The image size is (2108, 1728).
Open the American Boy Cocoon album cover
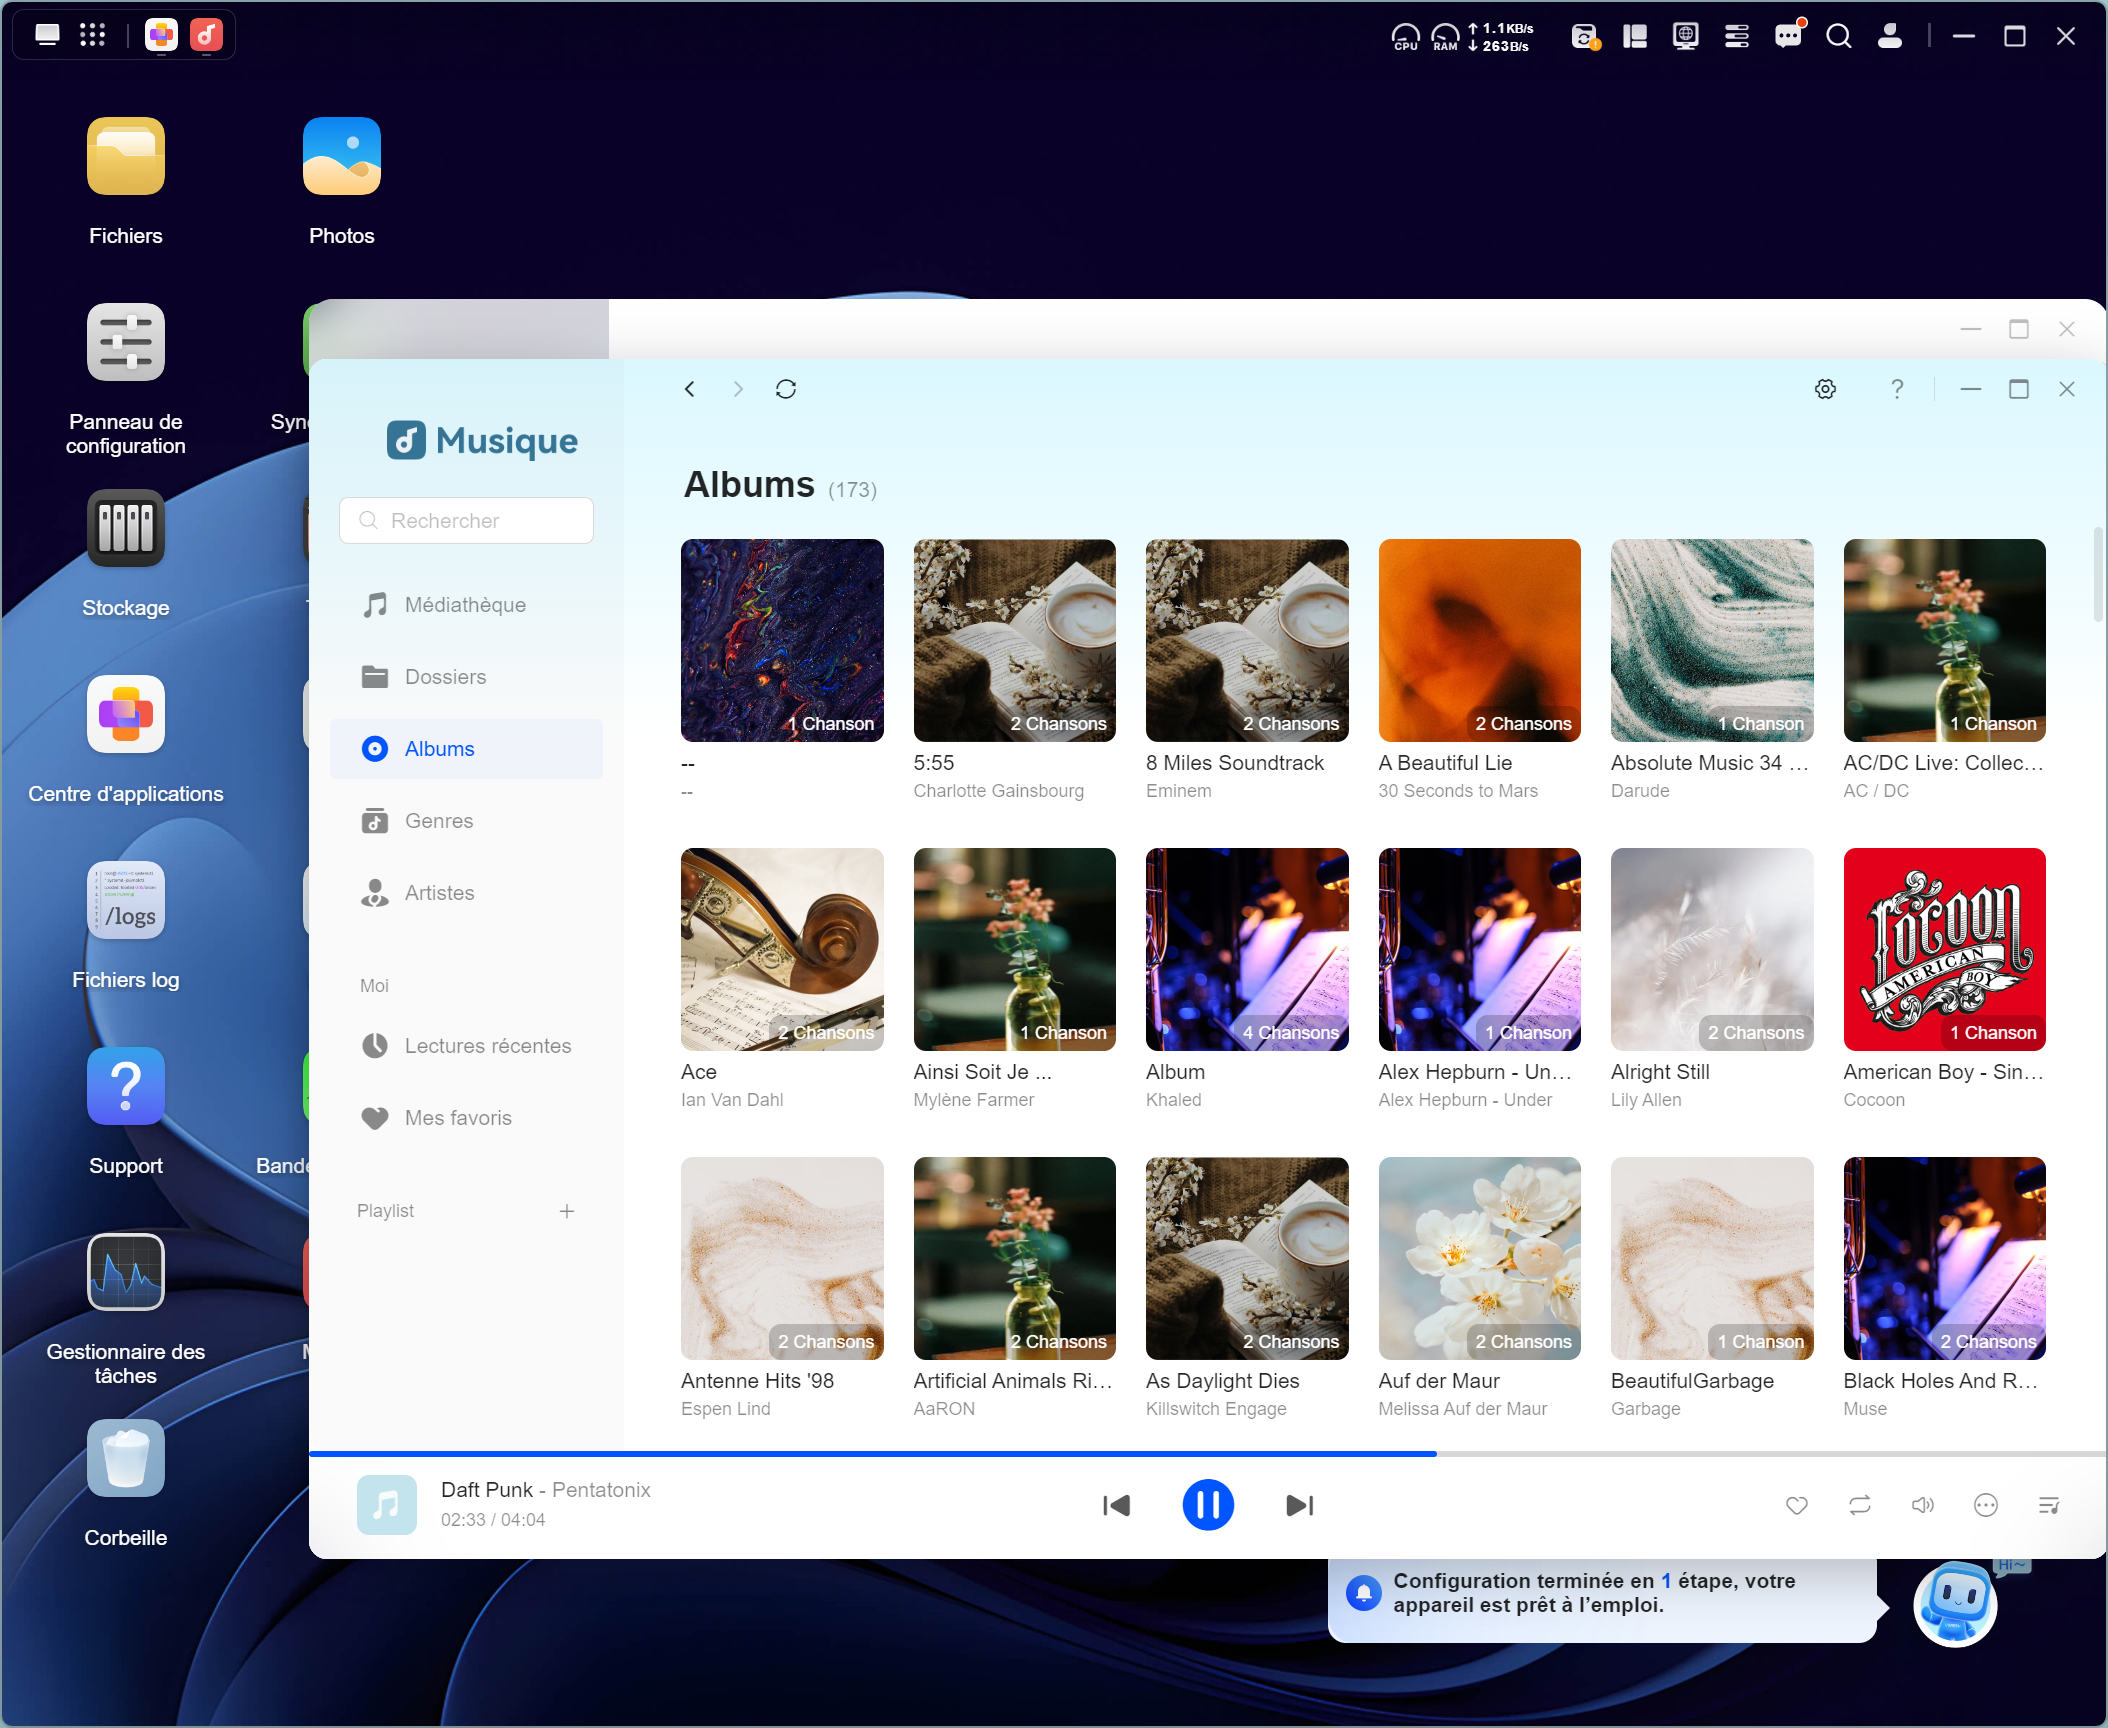pyautogui.click(x=1944, y=949)
